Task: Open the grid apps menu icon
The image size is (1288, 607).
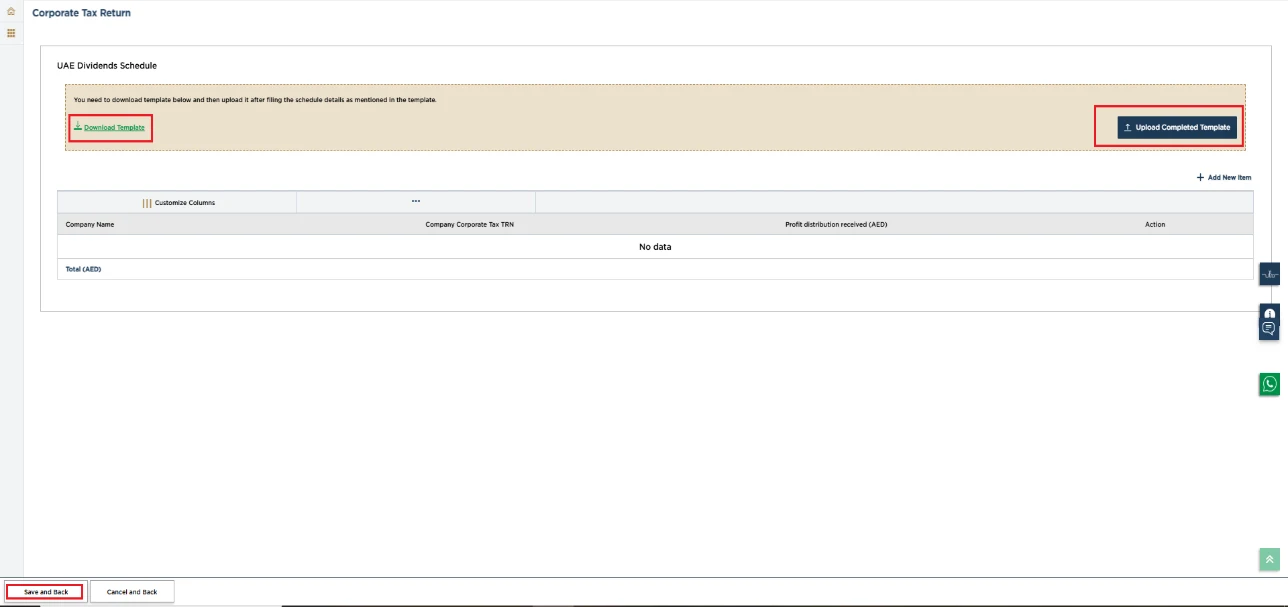Action: point(11,33)
